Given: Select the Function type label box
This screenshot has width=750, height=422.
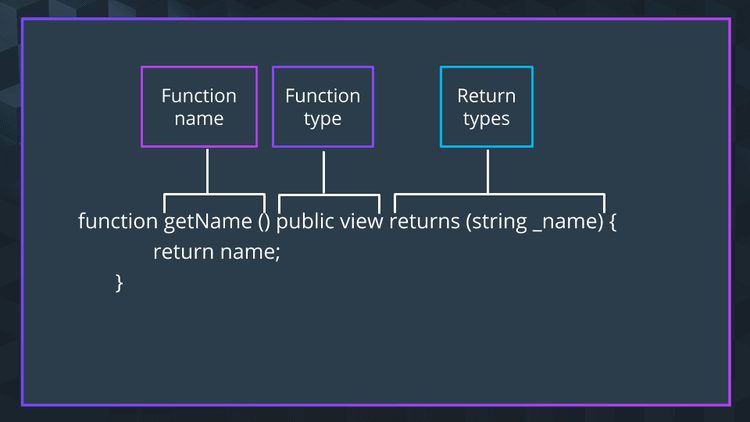Looking at the screenshot, I should point(322,107).
